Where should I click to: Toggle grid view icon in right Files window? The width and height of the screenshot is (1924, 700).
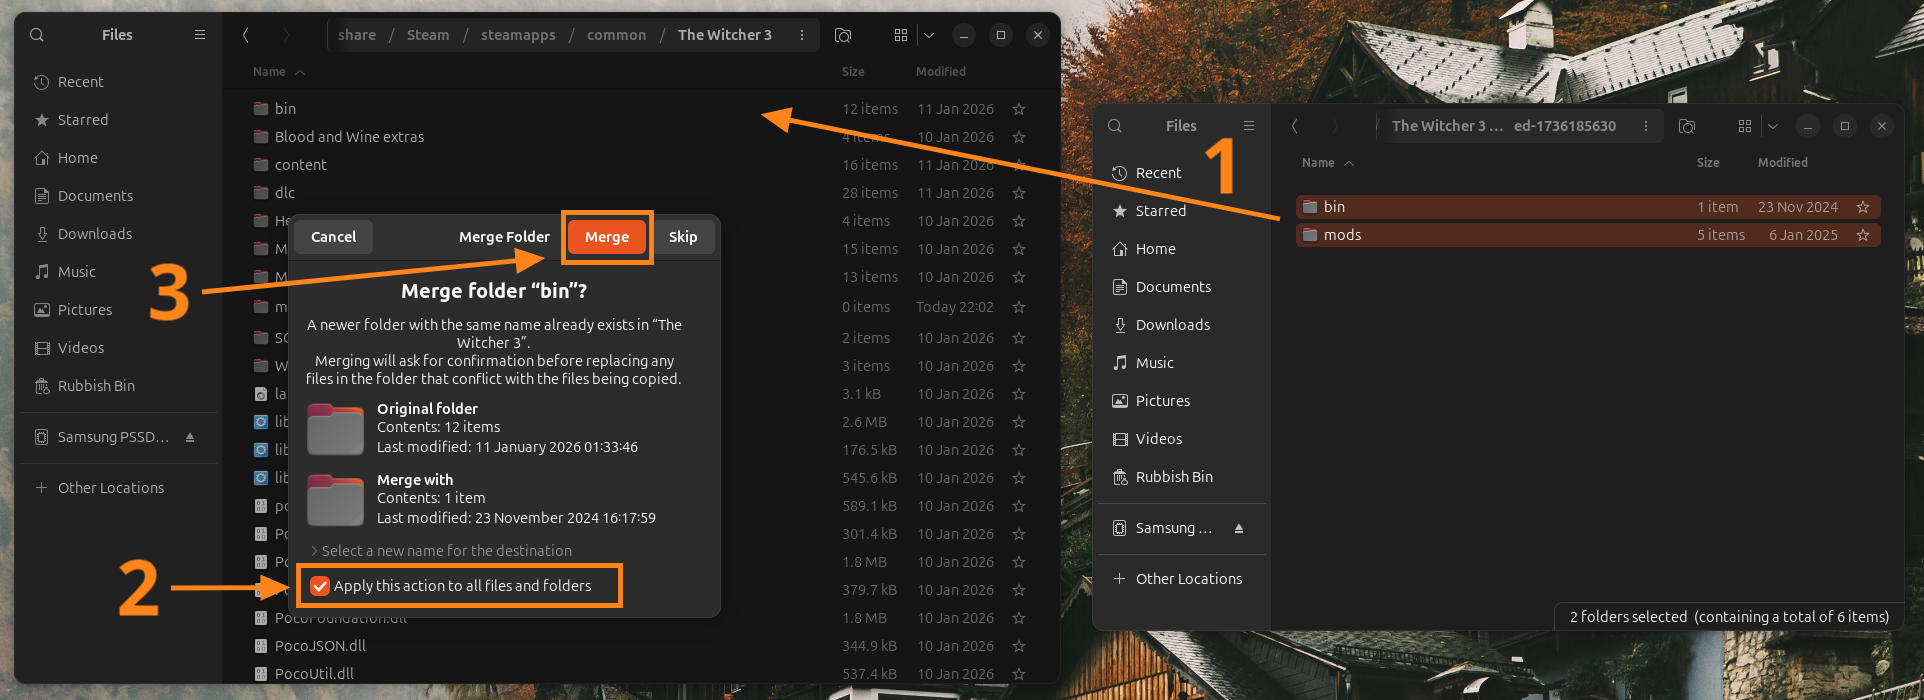pyautogui.click(x=1745, y=126)
